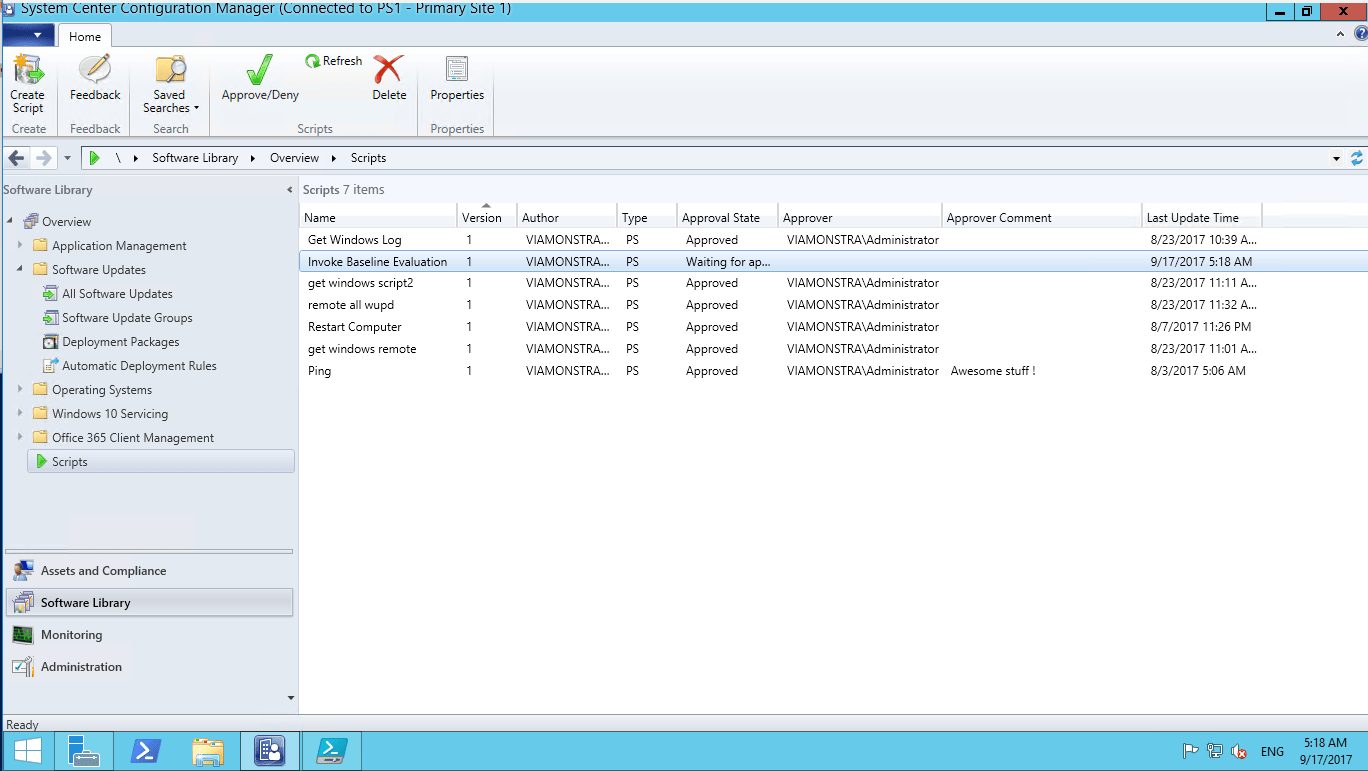The height and width of the screenshot is (771, 1368).
Task: Collapse the Overview tree node
Action: 10,221
